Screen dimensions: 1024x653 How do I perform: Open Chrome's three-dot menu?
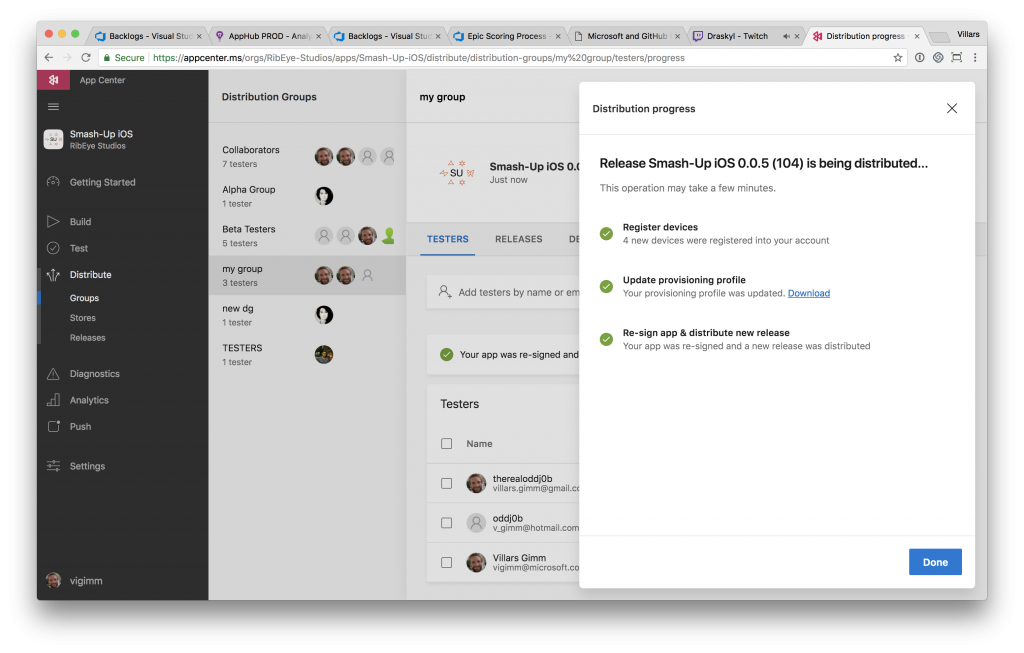click(975, 57)
